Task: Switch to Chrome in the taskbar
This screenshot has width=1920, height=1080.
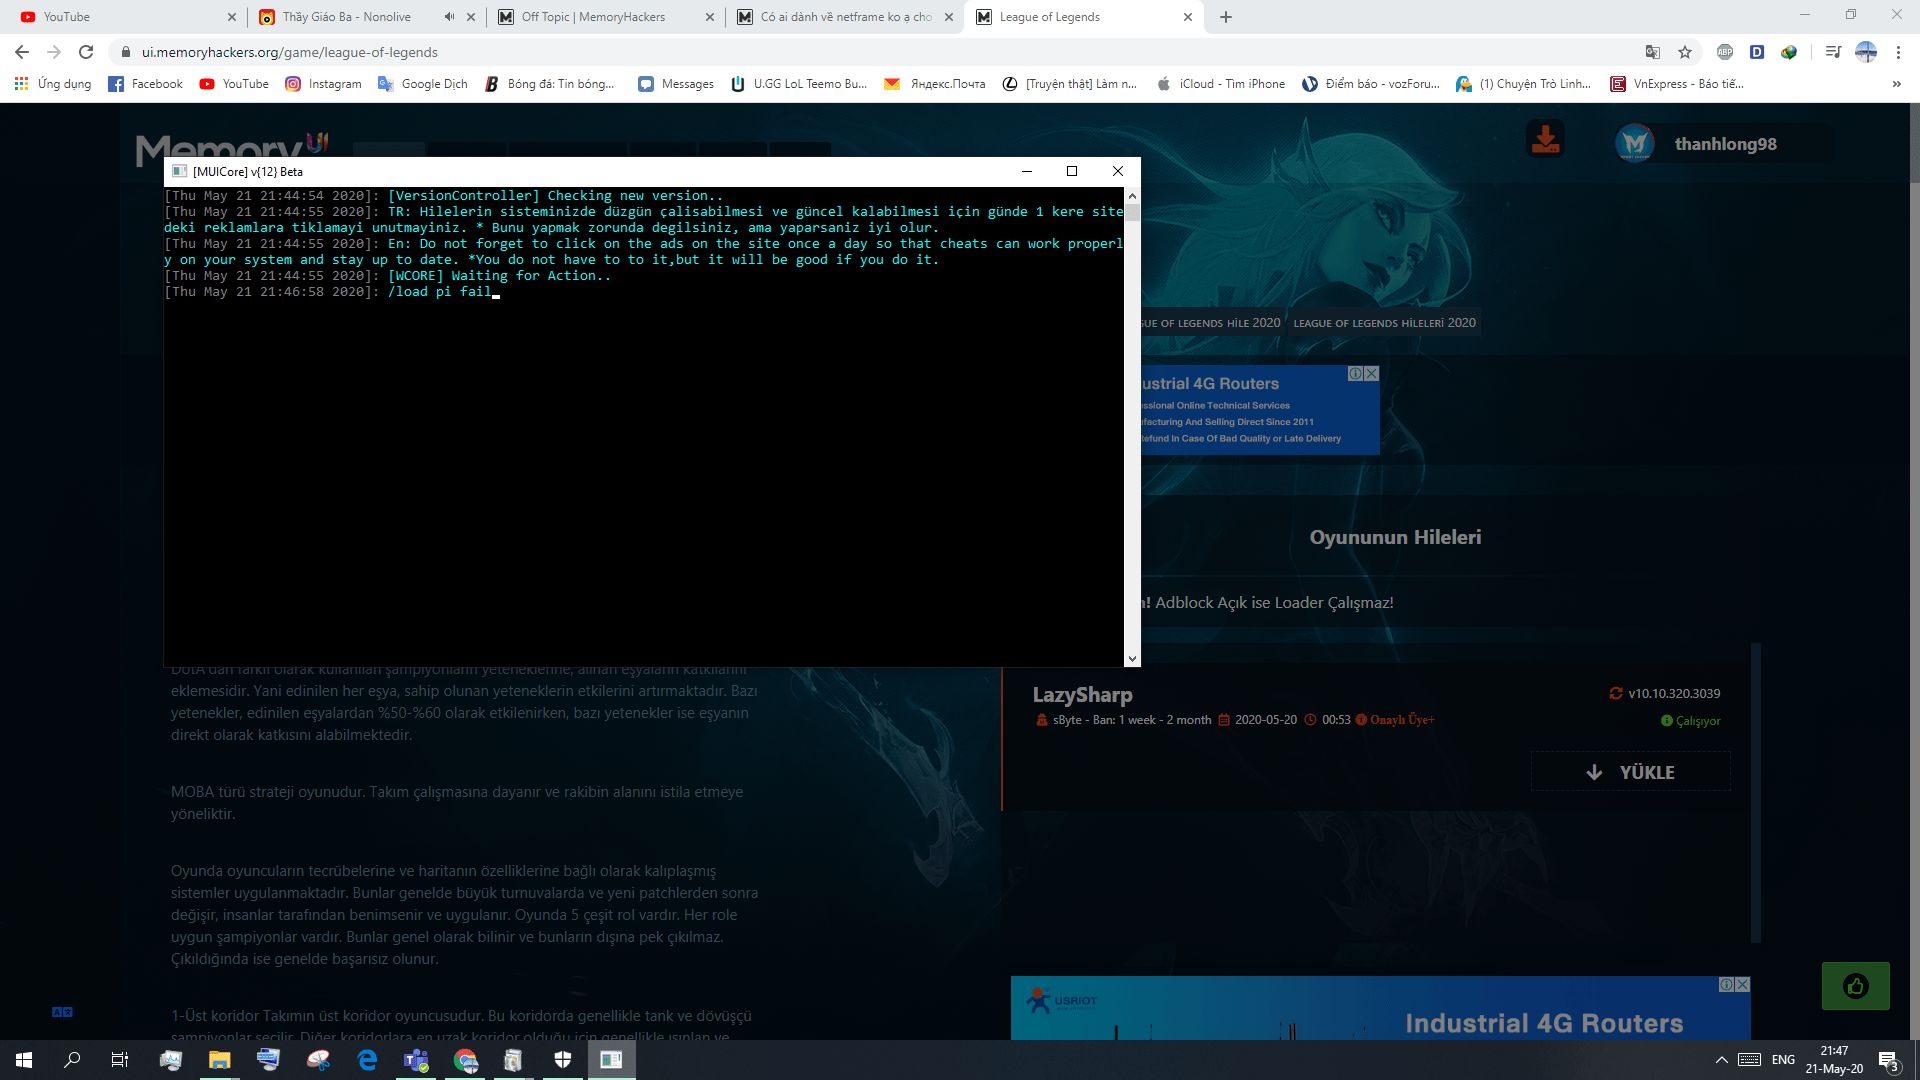Action: tap(465, 1060)
